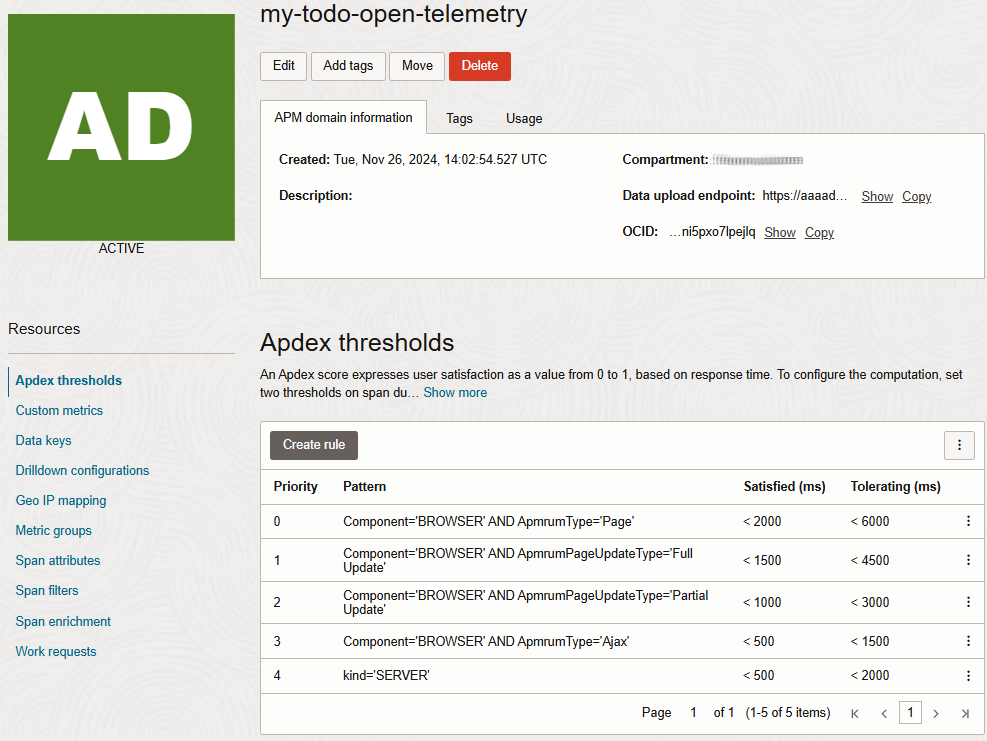The height and width of the screenshot is (741, 987).
Task: Click the page number input field
Action: (x=910, y=712)
